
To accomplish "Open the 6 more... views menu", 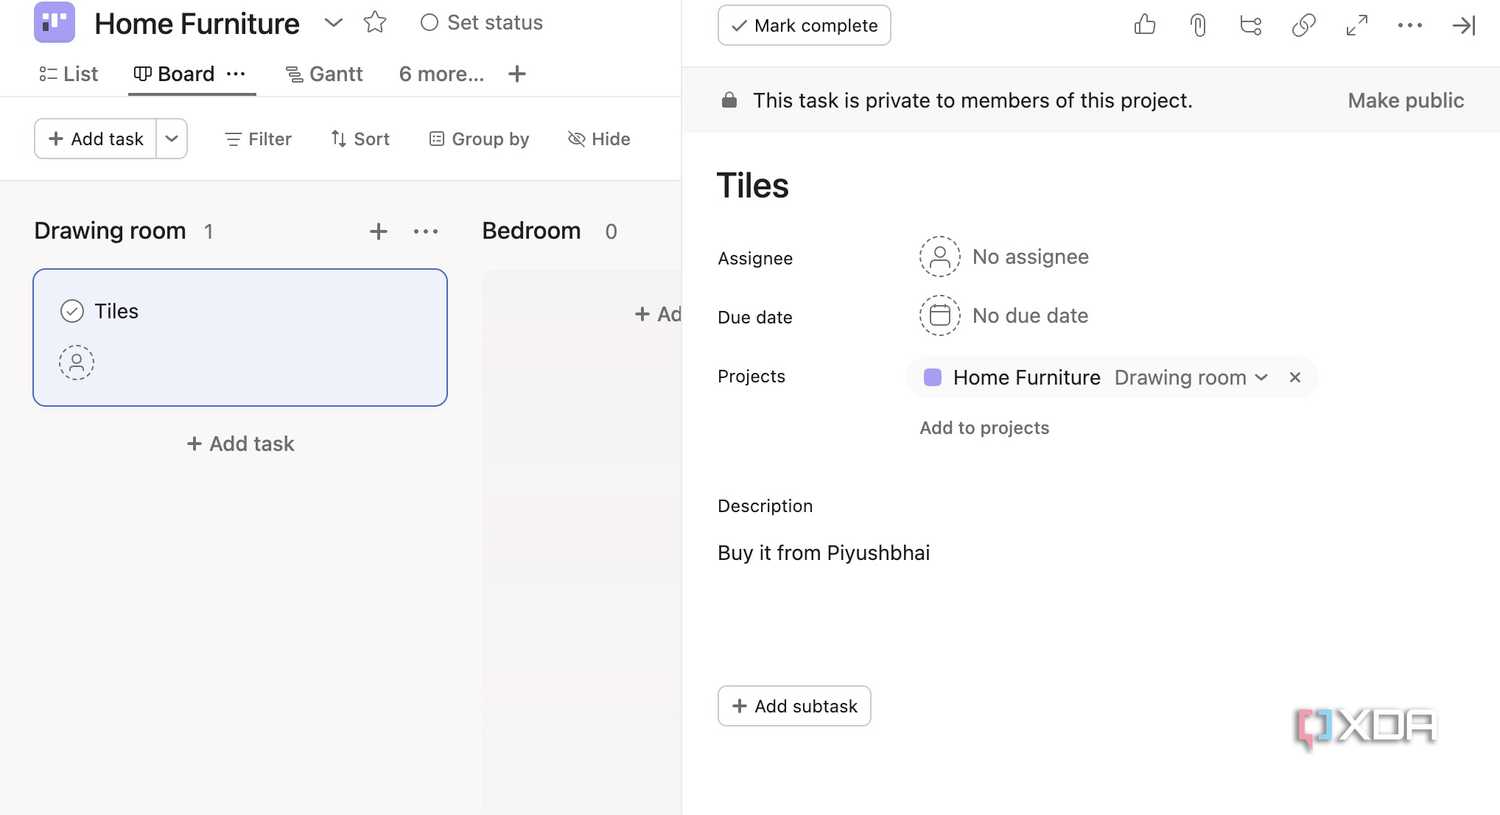I will pos(441,74).
